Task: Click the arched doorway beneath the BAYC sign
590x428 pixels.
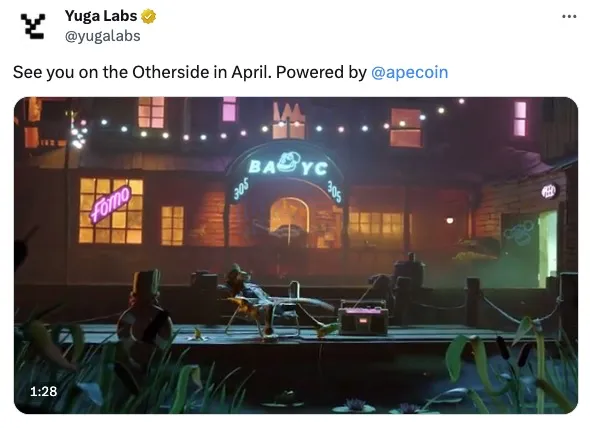Action: [289, 220]
